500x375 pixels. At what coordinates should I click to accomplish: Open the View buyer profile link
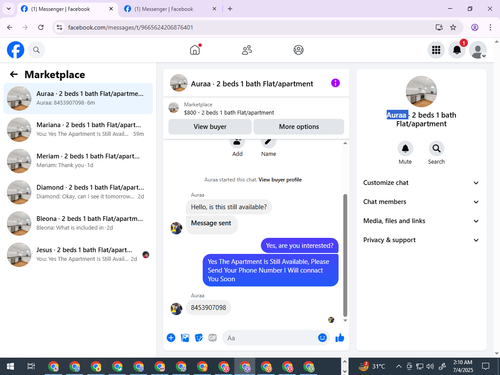(280, 180)
